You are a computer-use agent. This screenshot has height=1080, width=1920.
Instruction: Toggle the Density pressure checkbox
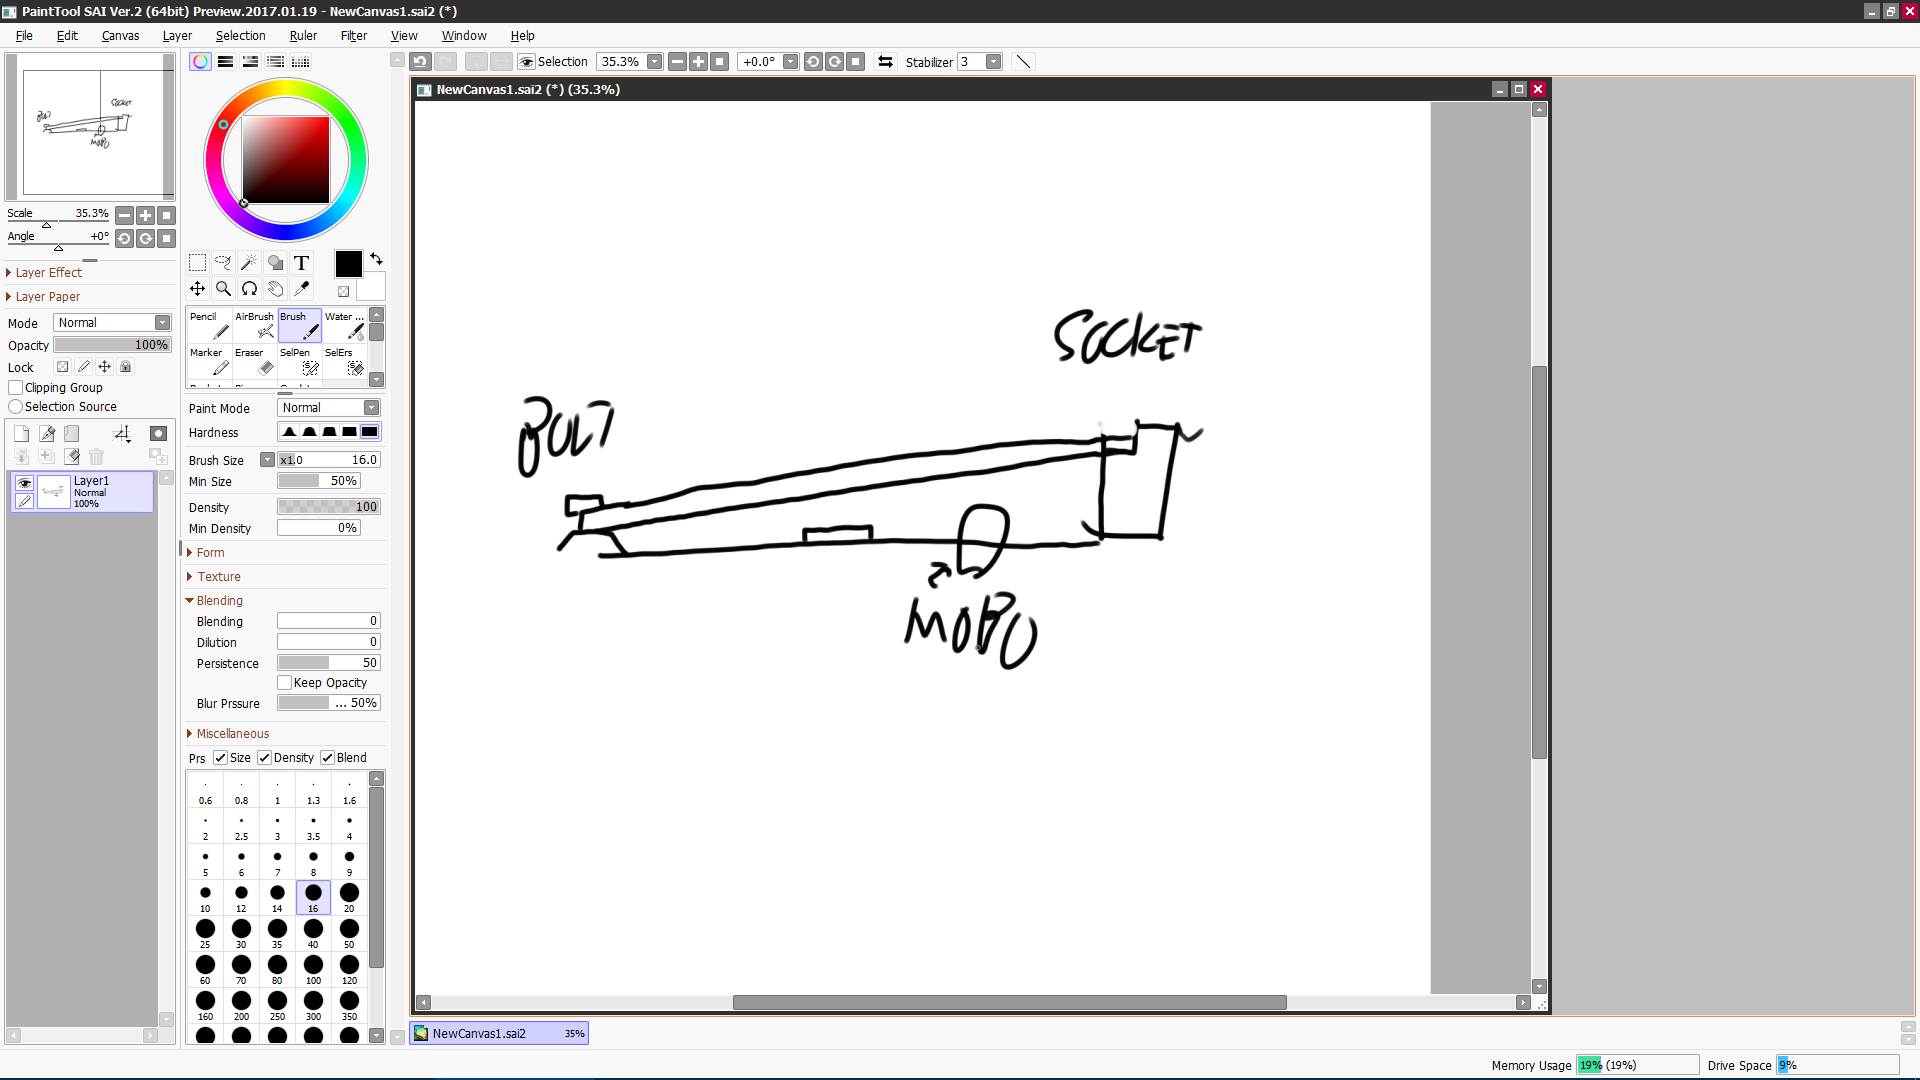pyautogui.click(x=265, y=757)
